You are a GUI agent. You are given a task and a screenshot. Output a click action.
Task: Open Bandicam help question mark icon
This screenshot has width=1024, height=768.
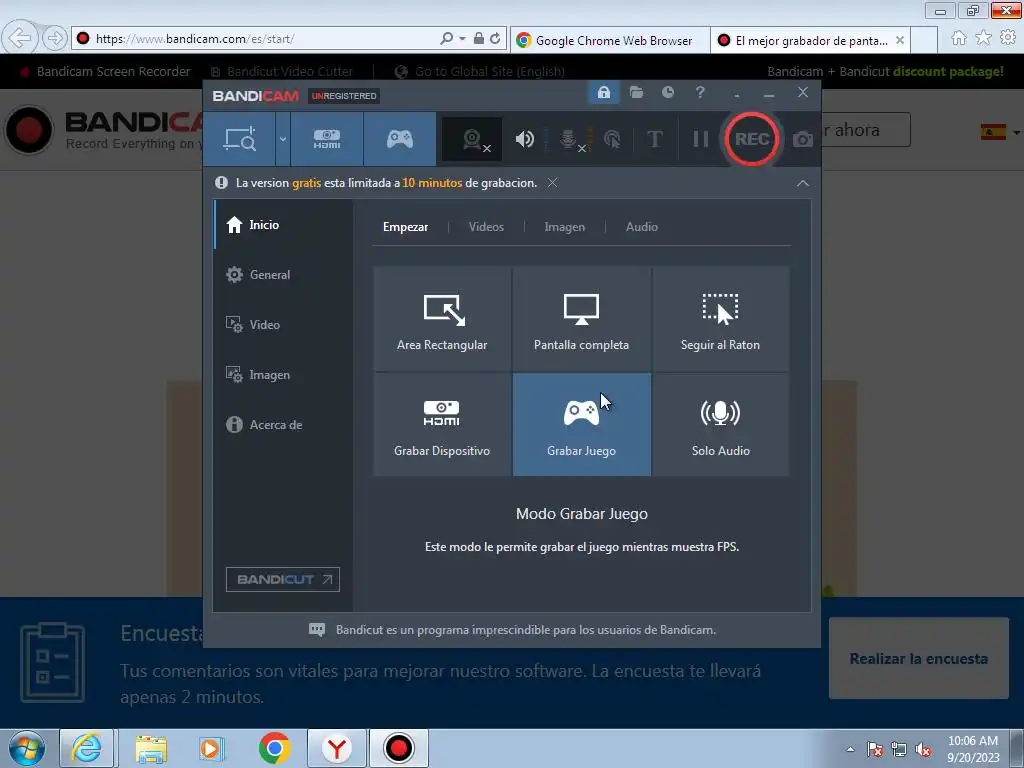coord(700,92)
